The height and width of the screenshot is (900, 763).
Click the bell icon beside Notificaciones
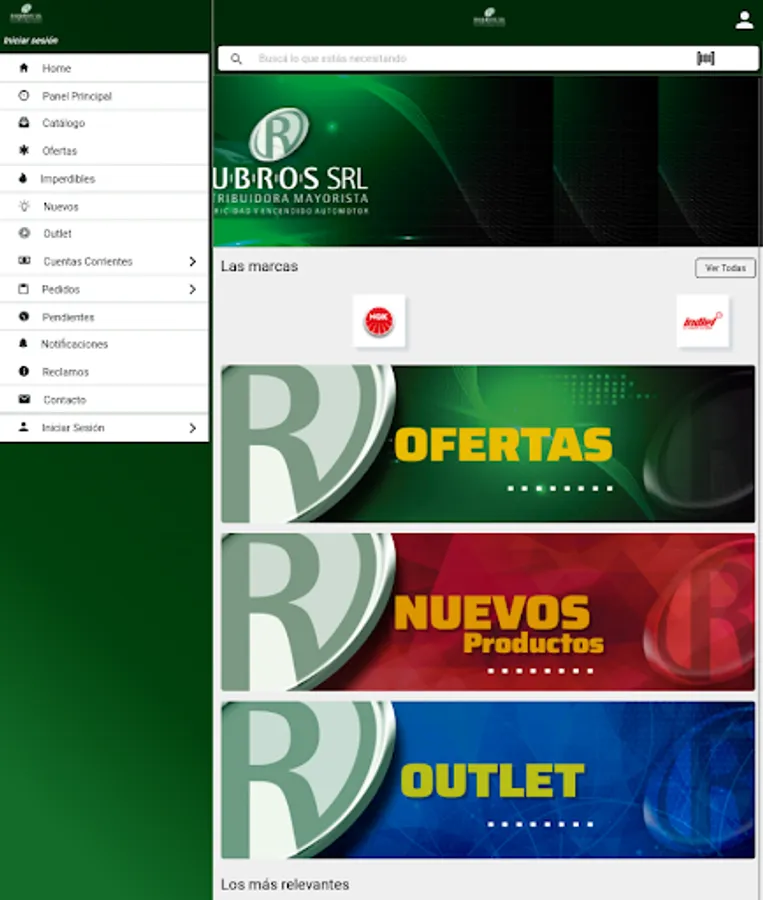pyautogui.click(x=23, y=343)
